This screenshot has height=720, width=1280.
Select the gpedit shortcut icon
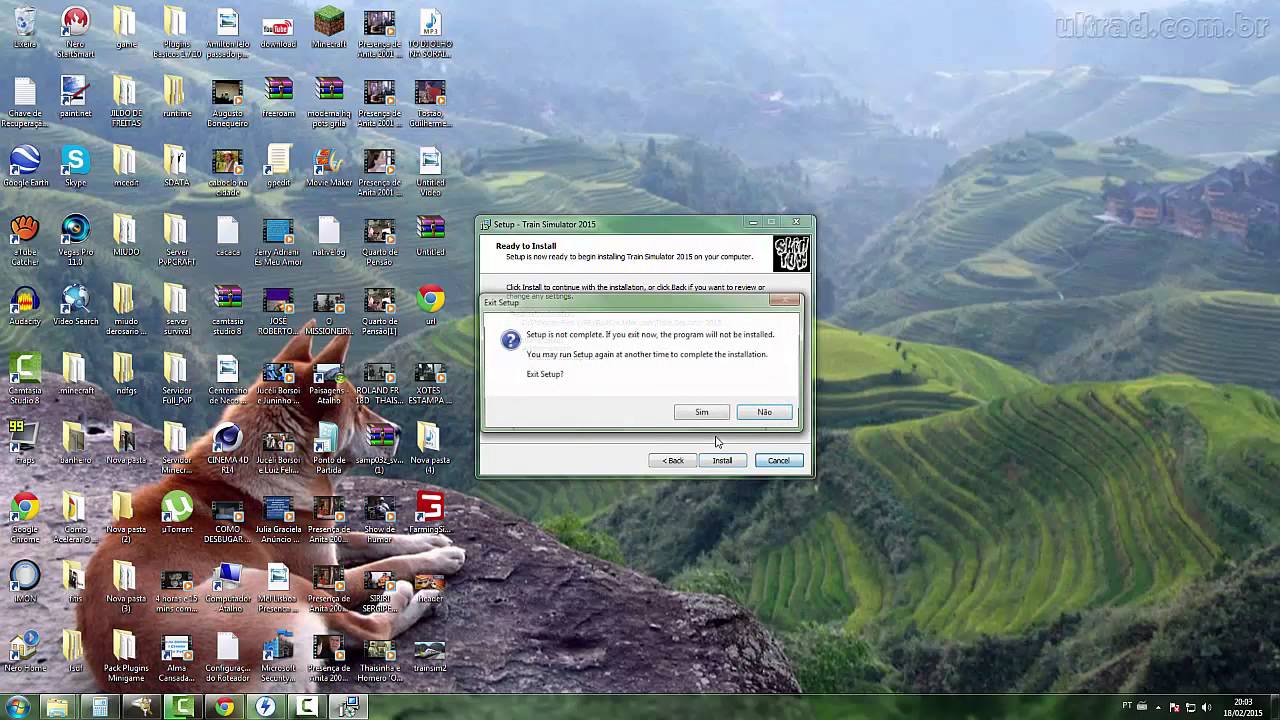pos(278,167)
